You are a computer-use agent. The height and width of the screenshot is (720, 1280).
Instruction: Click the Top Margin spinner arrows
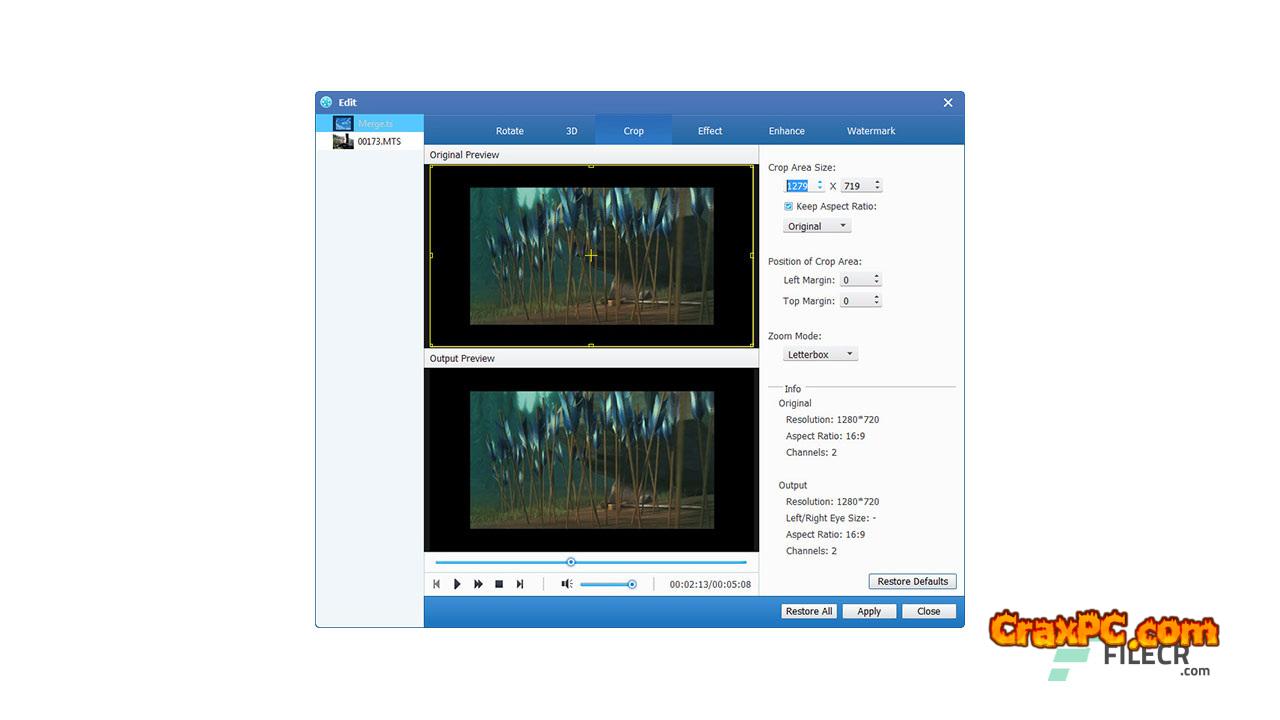tap(877, 301)
